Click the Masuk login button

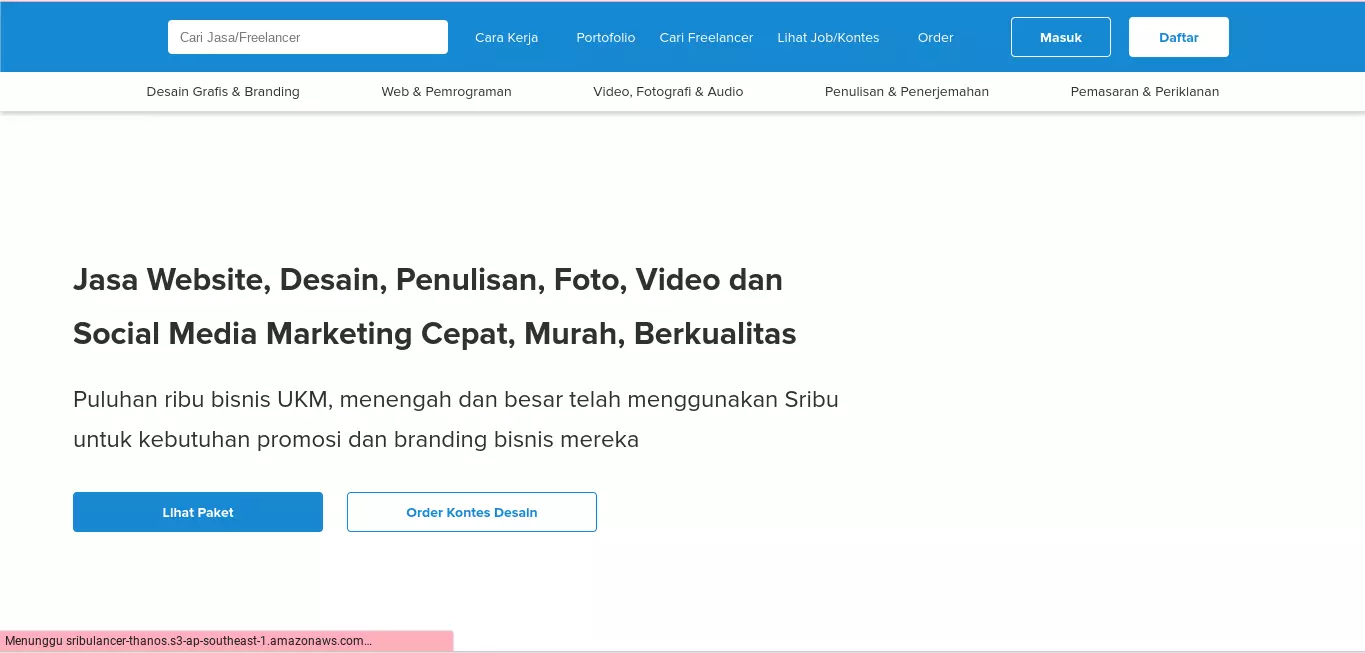(x=1061, y=37)
